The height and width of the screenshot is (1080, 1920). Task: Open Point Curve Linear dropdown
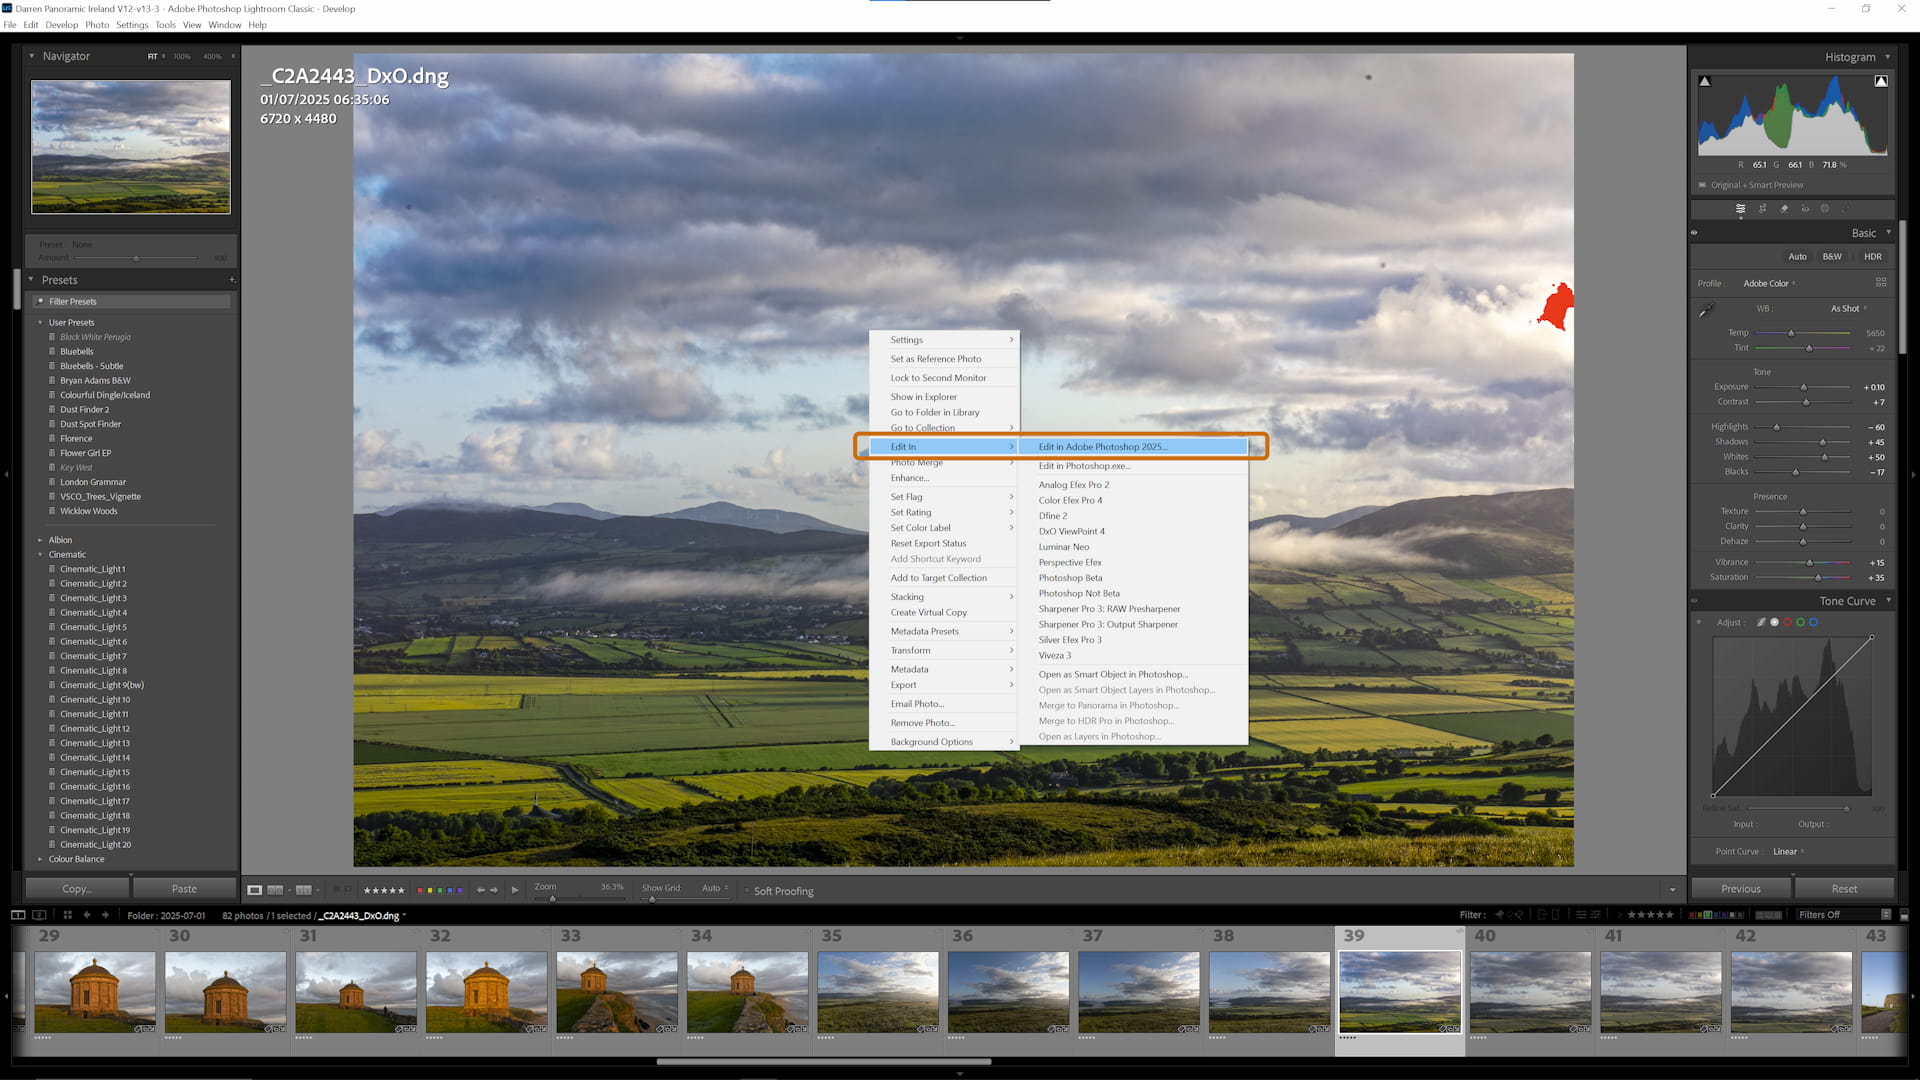click(x=1788, y=852)
